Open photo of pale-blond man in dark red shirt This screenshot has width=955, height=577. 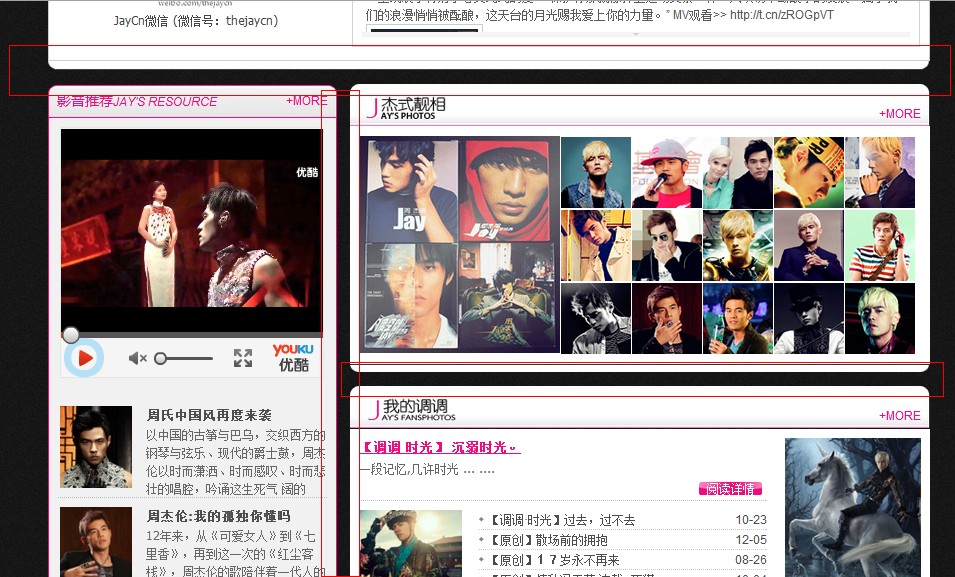click(x=880, y=318)
